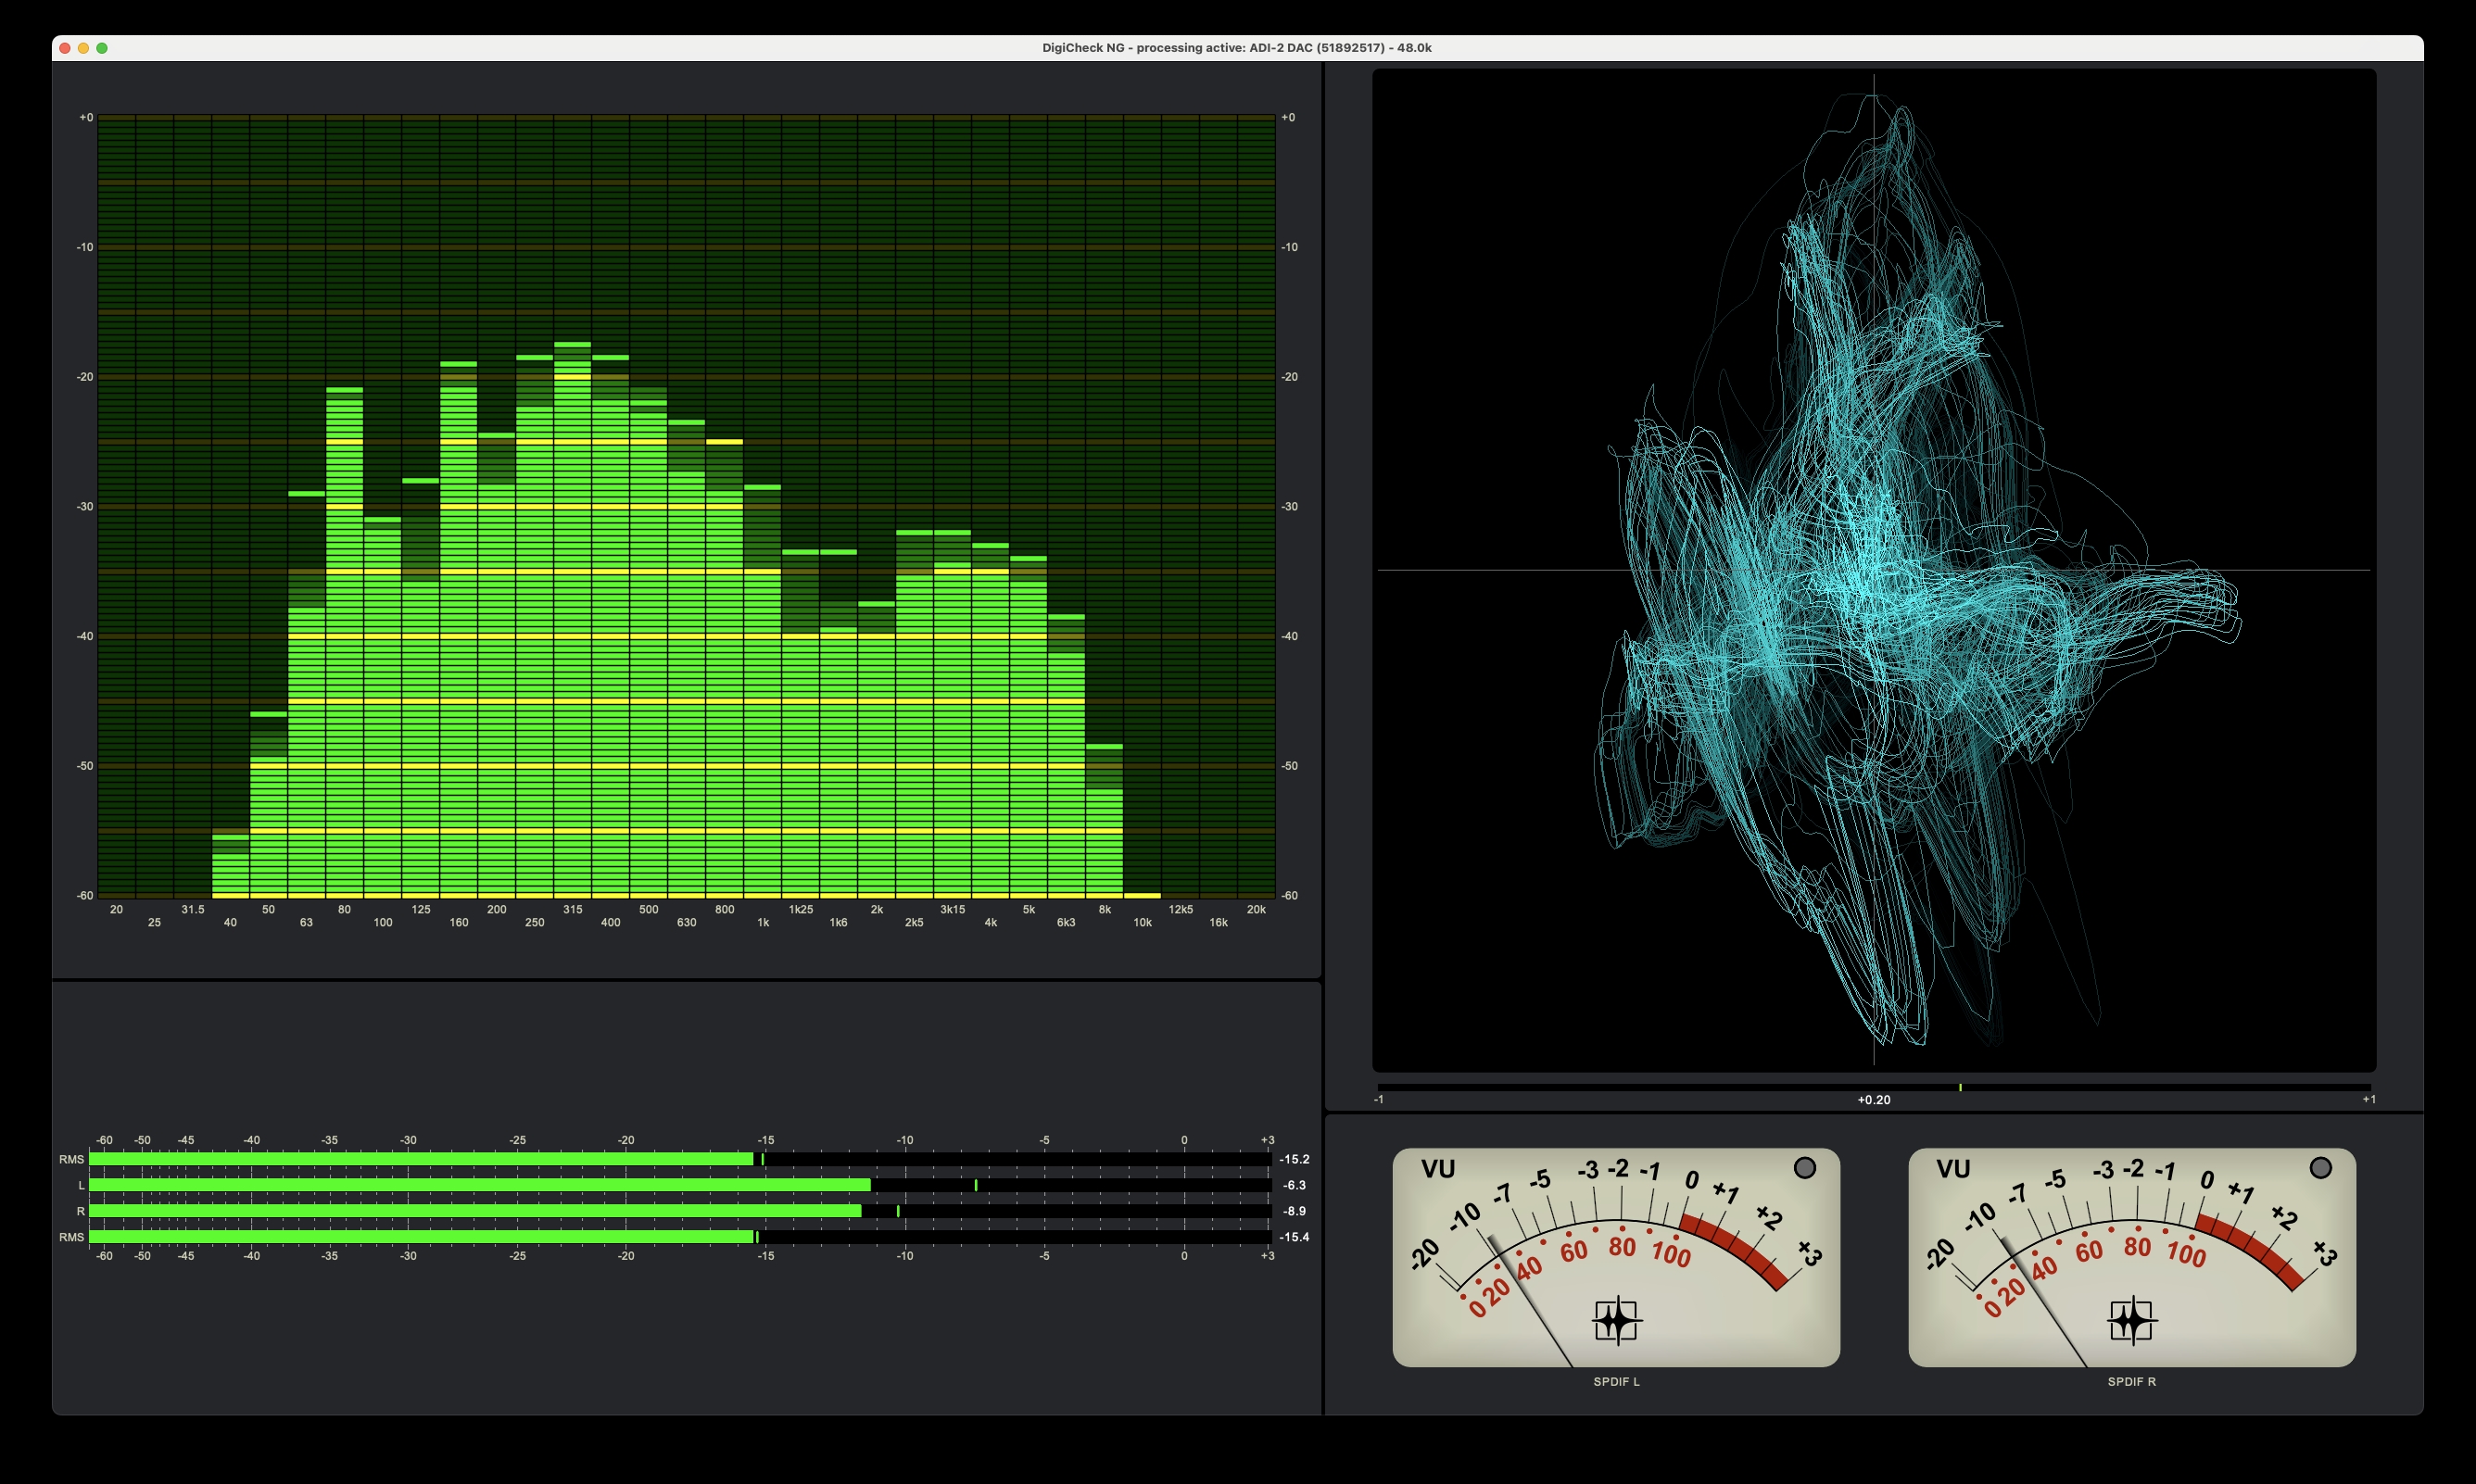Image resolution: width=2476 pixels, height=1484 pixels.
Task: Click the green full-screen window button
Action: (102, 48)
